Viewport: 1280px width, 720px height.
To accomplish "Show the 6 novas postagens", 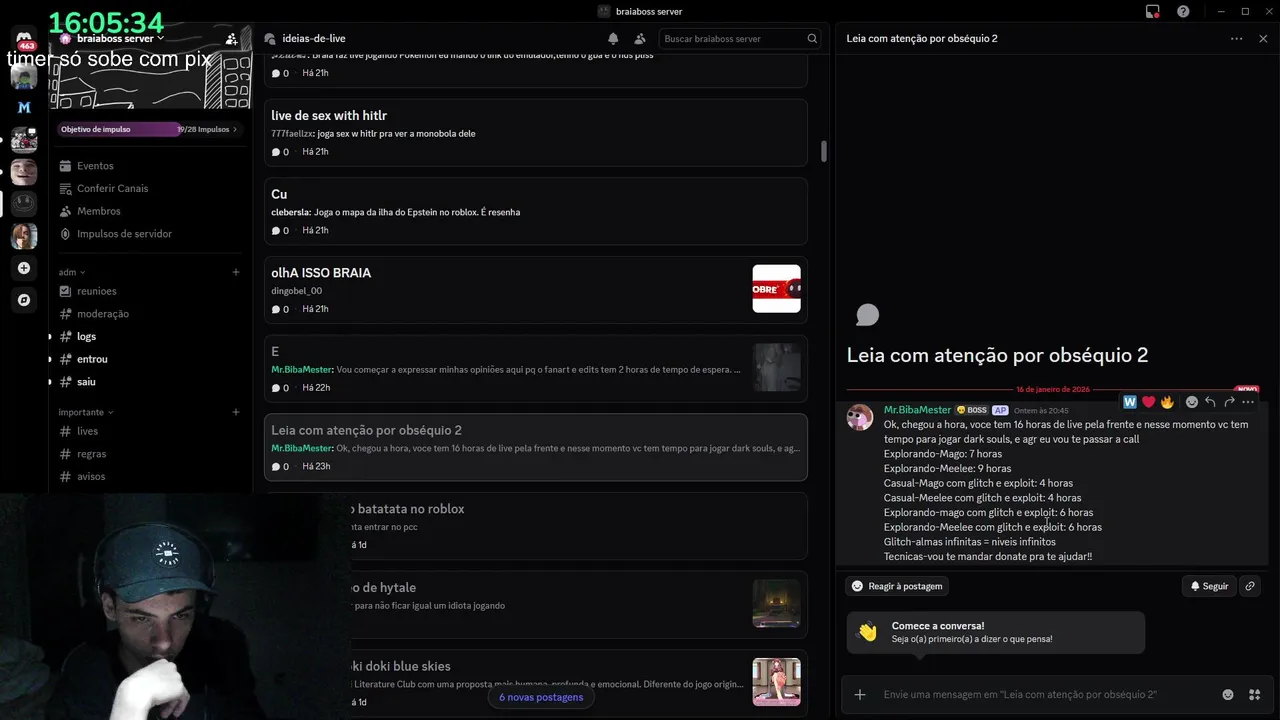I will click(541, 697).
